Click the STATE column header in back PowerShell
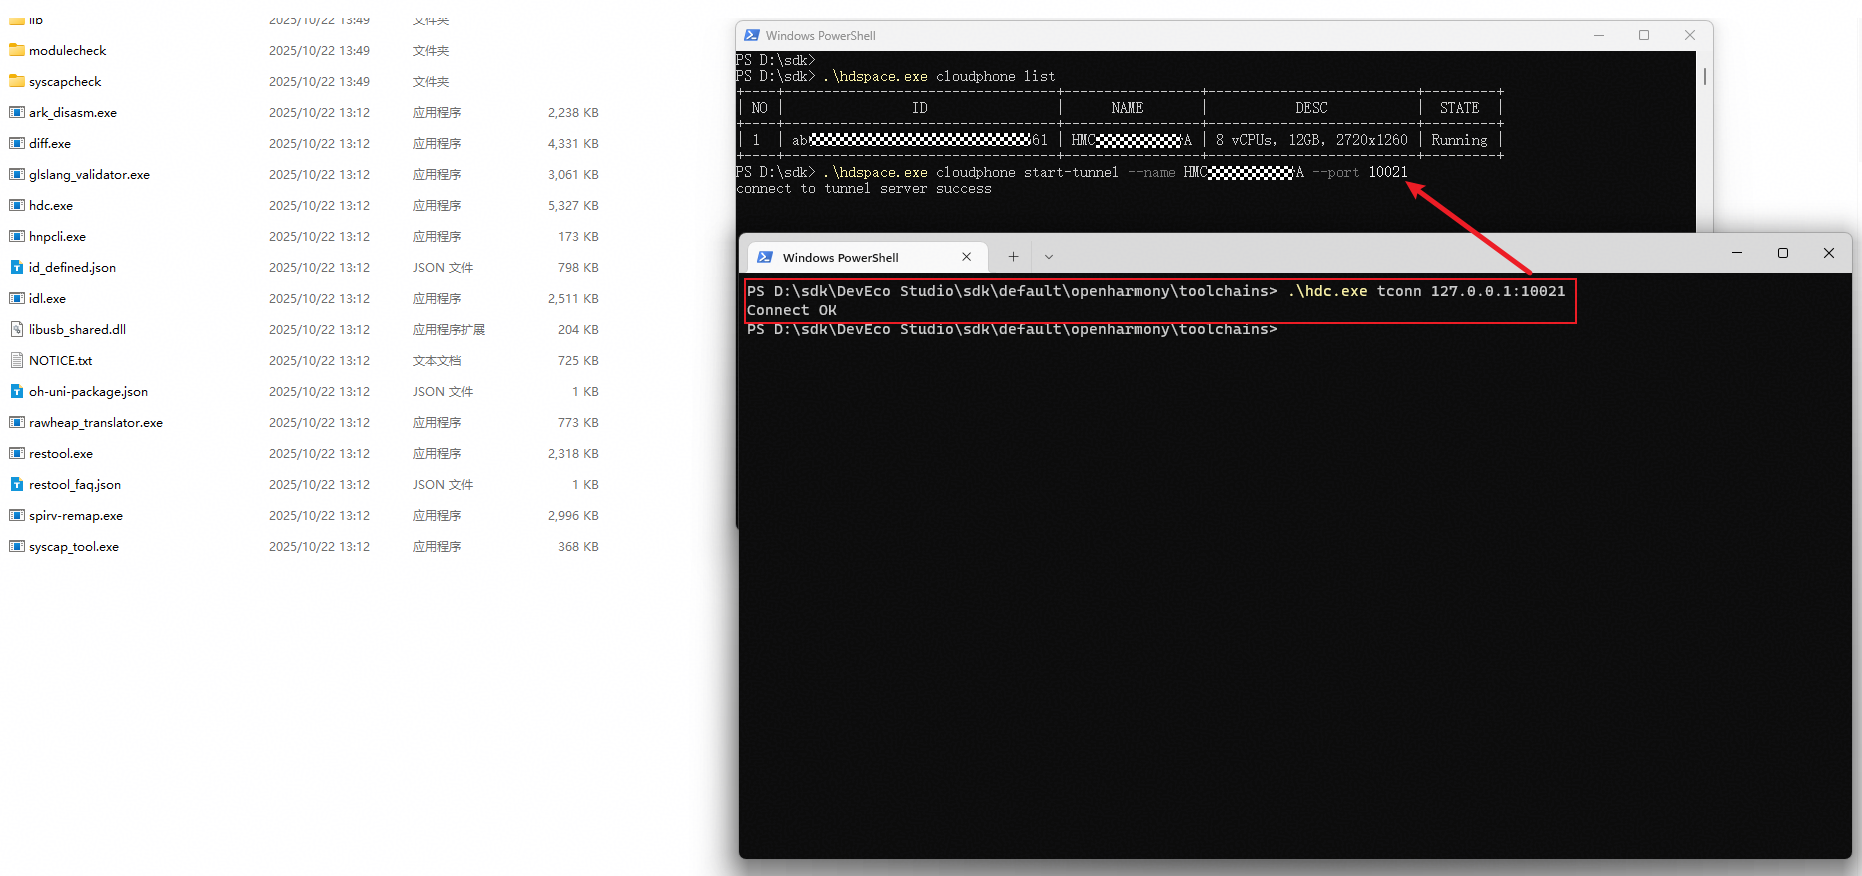Screen dimensions: 1862x876 pyautogui.click(x=1459, y=108)
